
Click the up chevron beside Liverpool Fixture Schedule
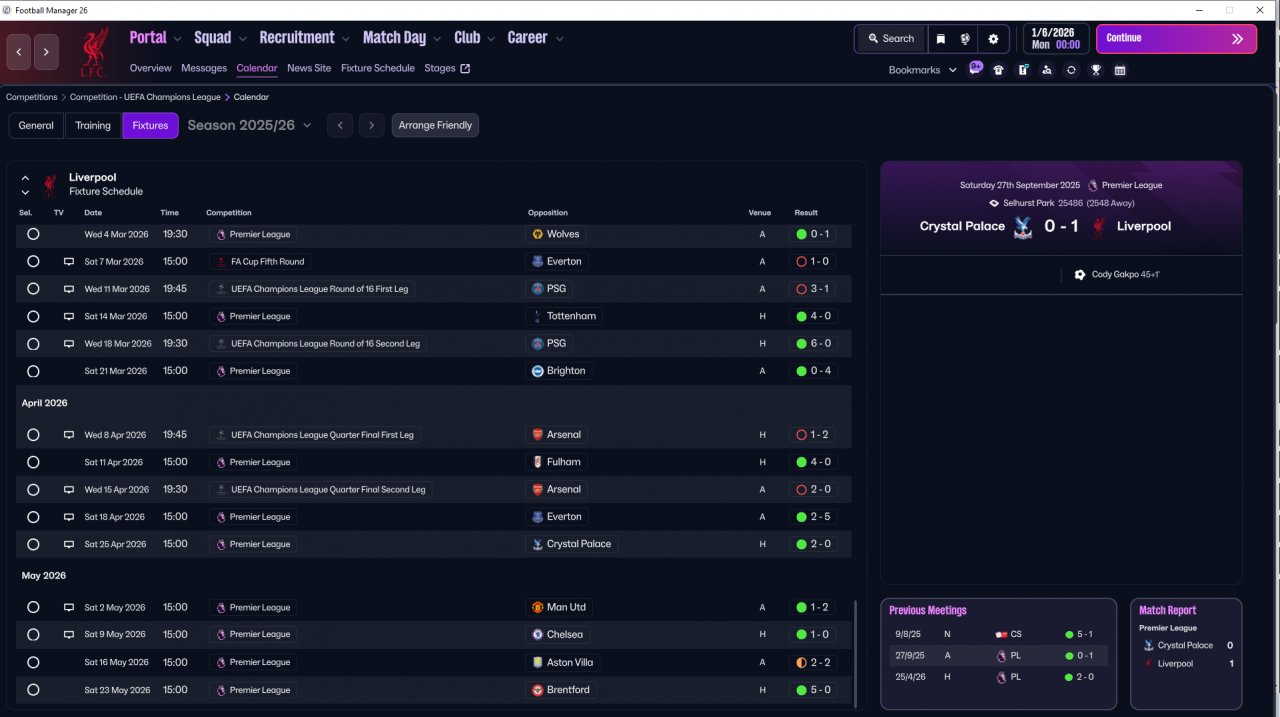coord(25,178)
